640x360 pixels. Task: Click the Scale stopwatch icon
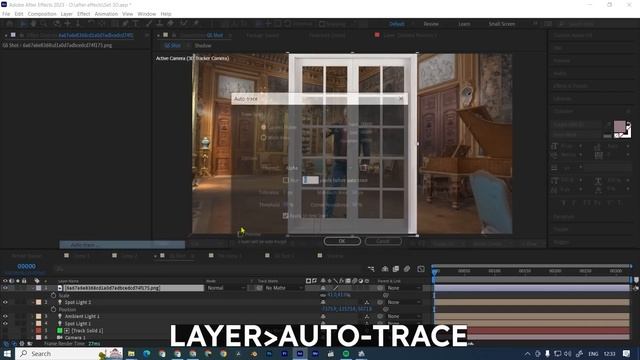pos(53,295)
